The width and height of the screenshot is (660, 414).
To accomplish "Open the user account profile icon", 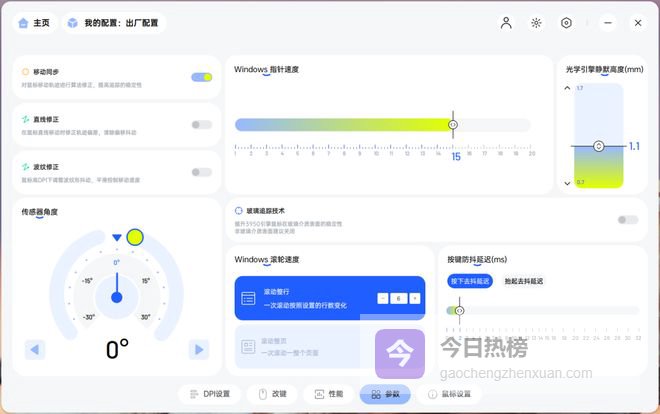I will tap(506, 23).
